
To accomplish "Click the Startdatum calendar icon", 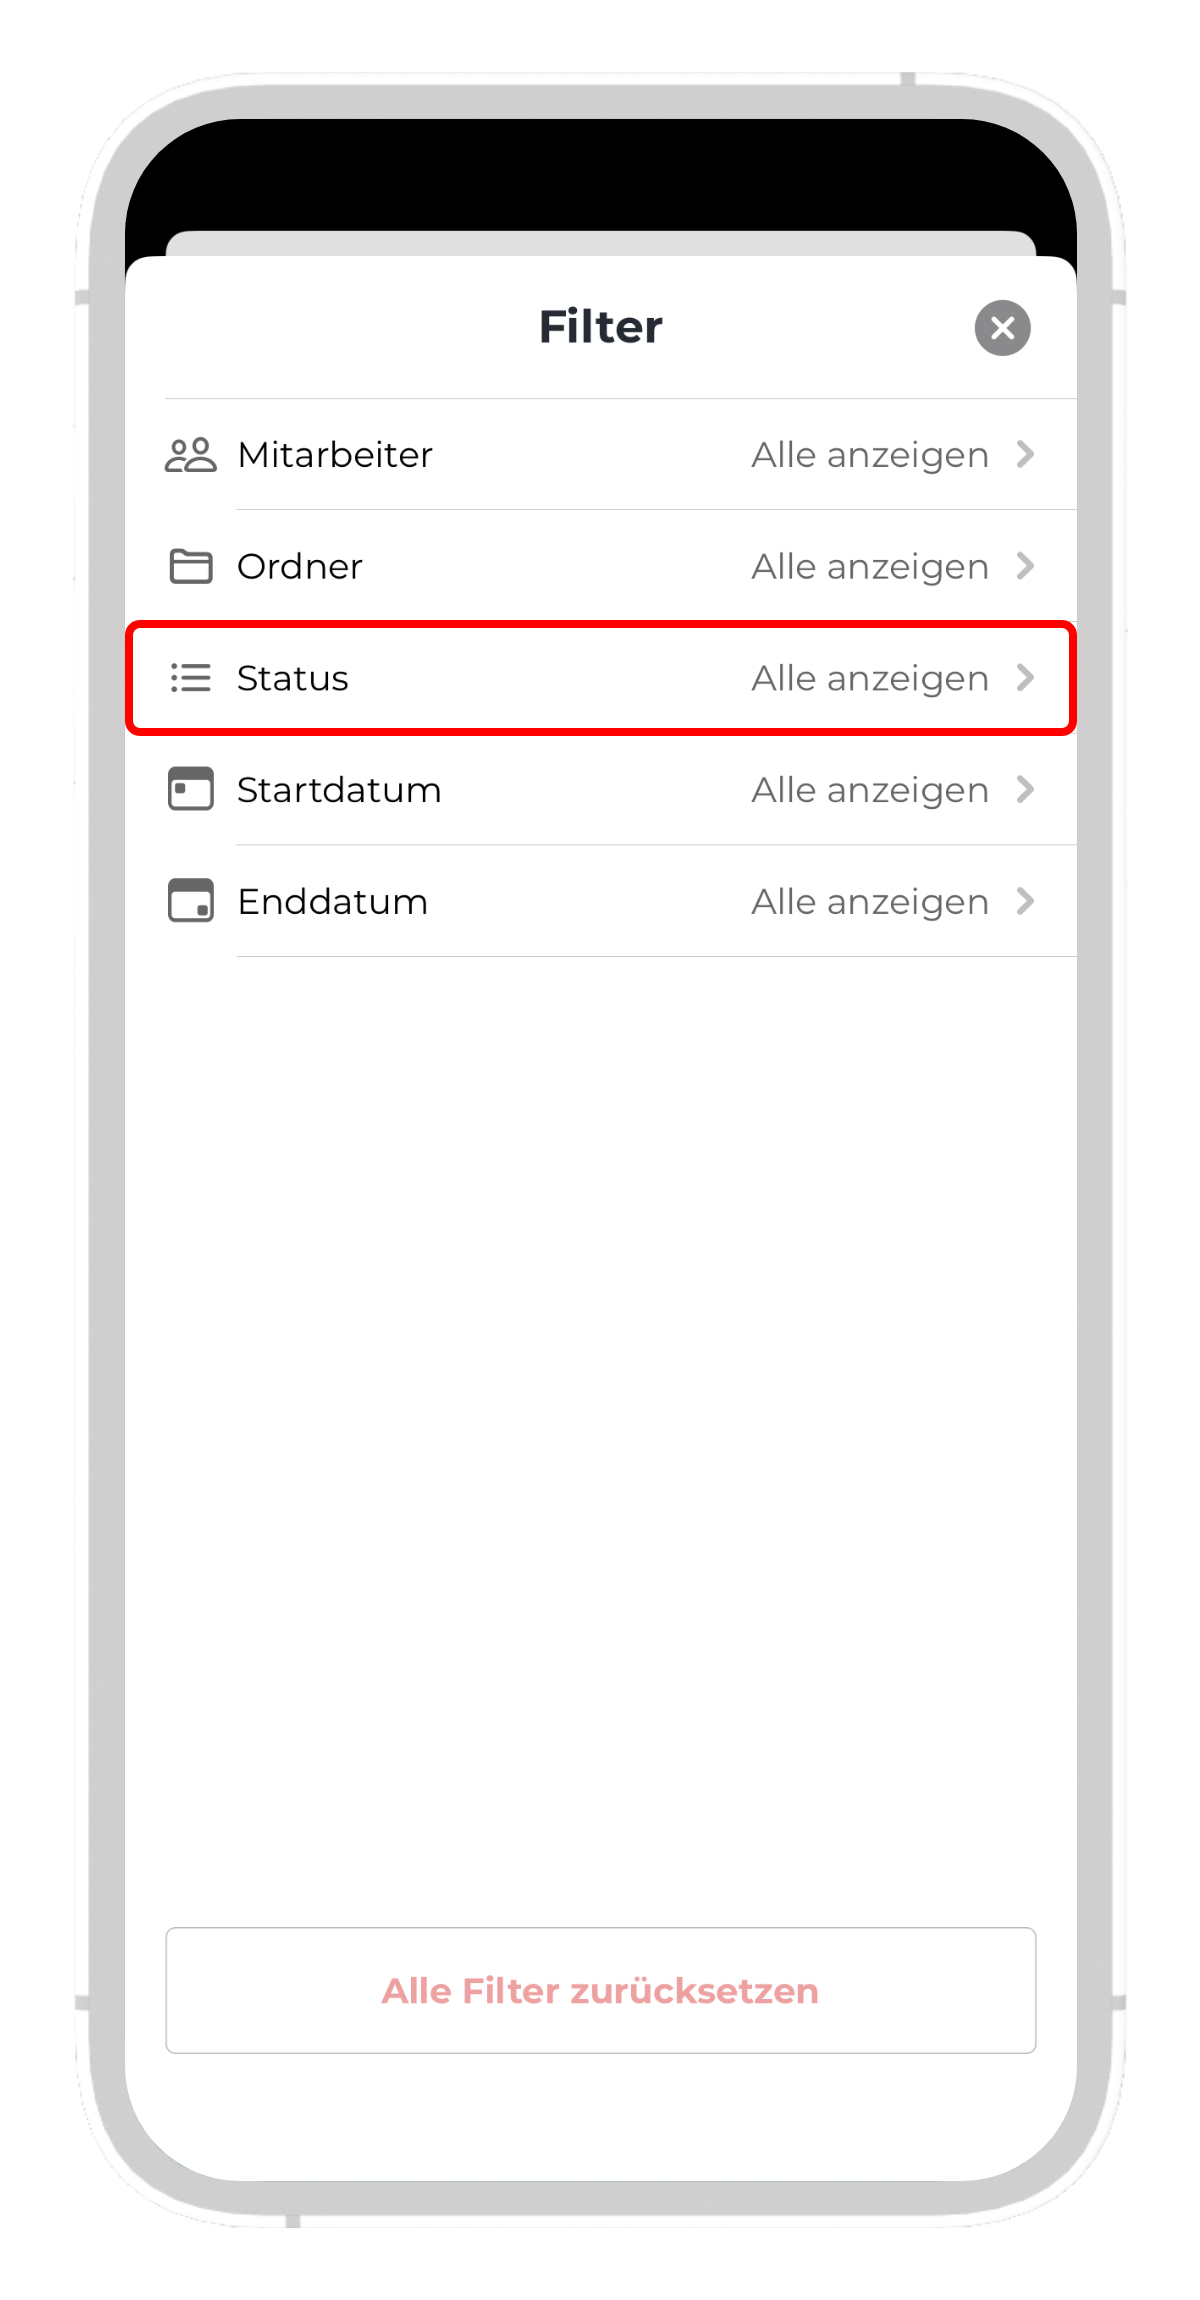I will point(190,789).
